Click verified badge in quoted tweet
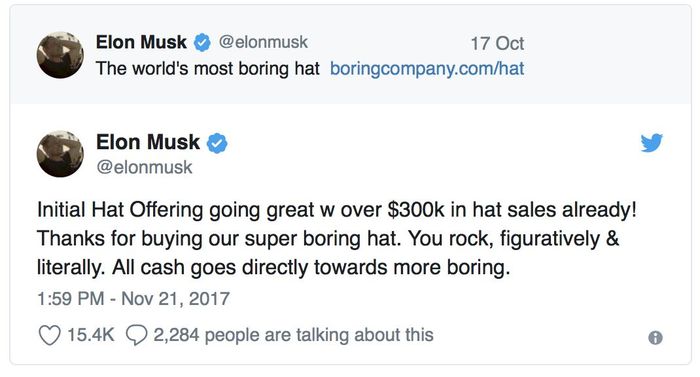Screen dimensions: 700x377 coord(202,43)
